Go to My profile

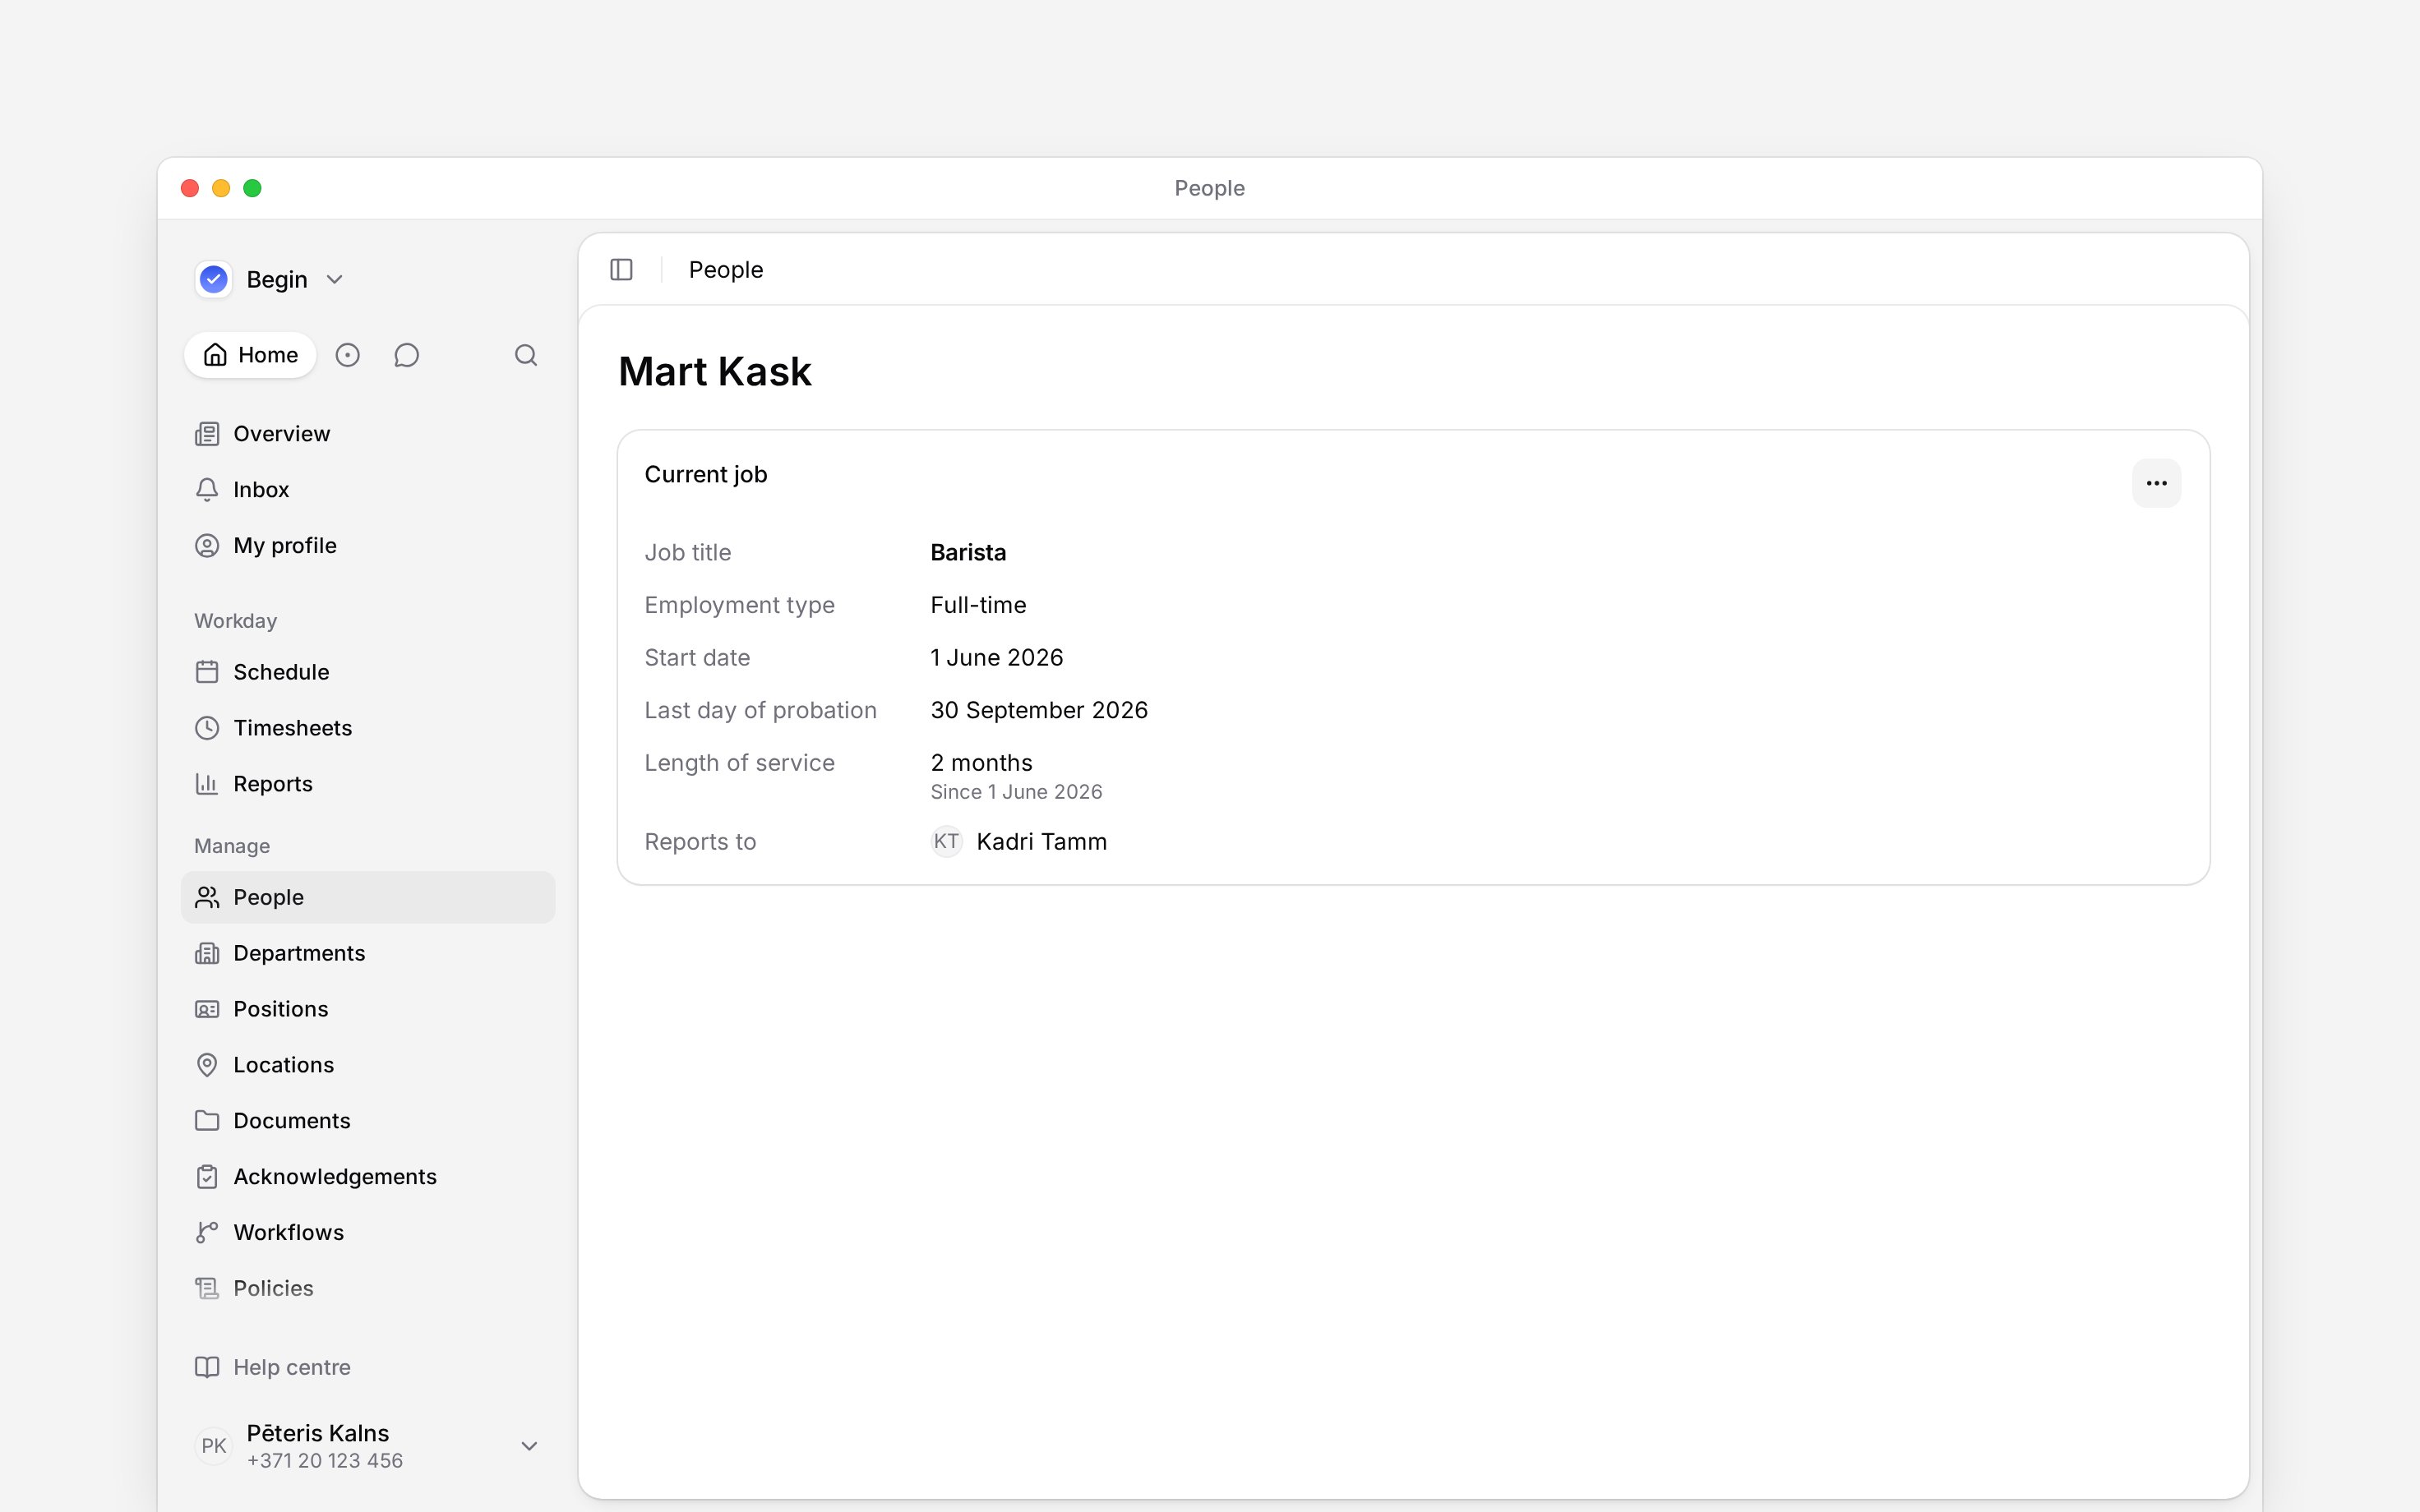(x=368, y=546)
